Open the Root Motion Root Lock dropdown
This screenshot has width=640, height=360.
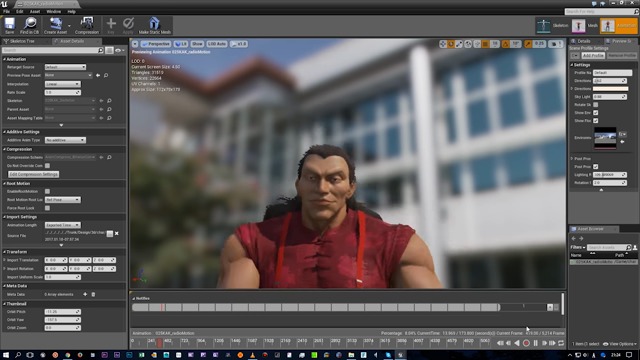pyautogui.click(x=62, y=200)
